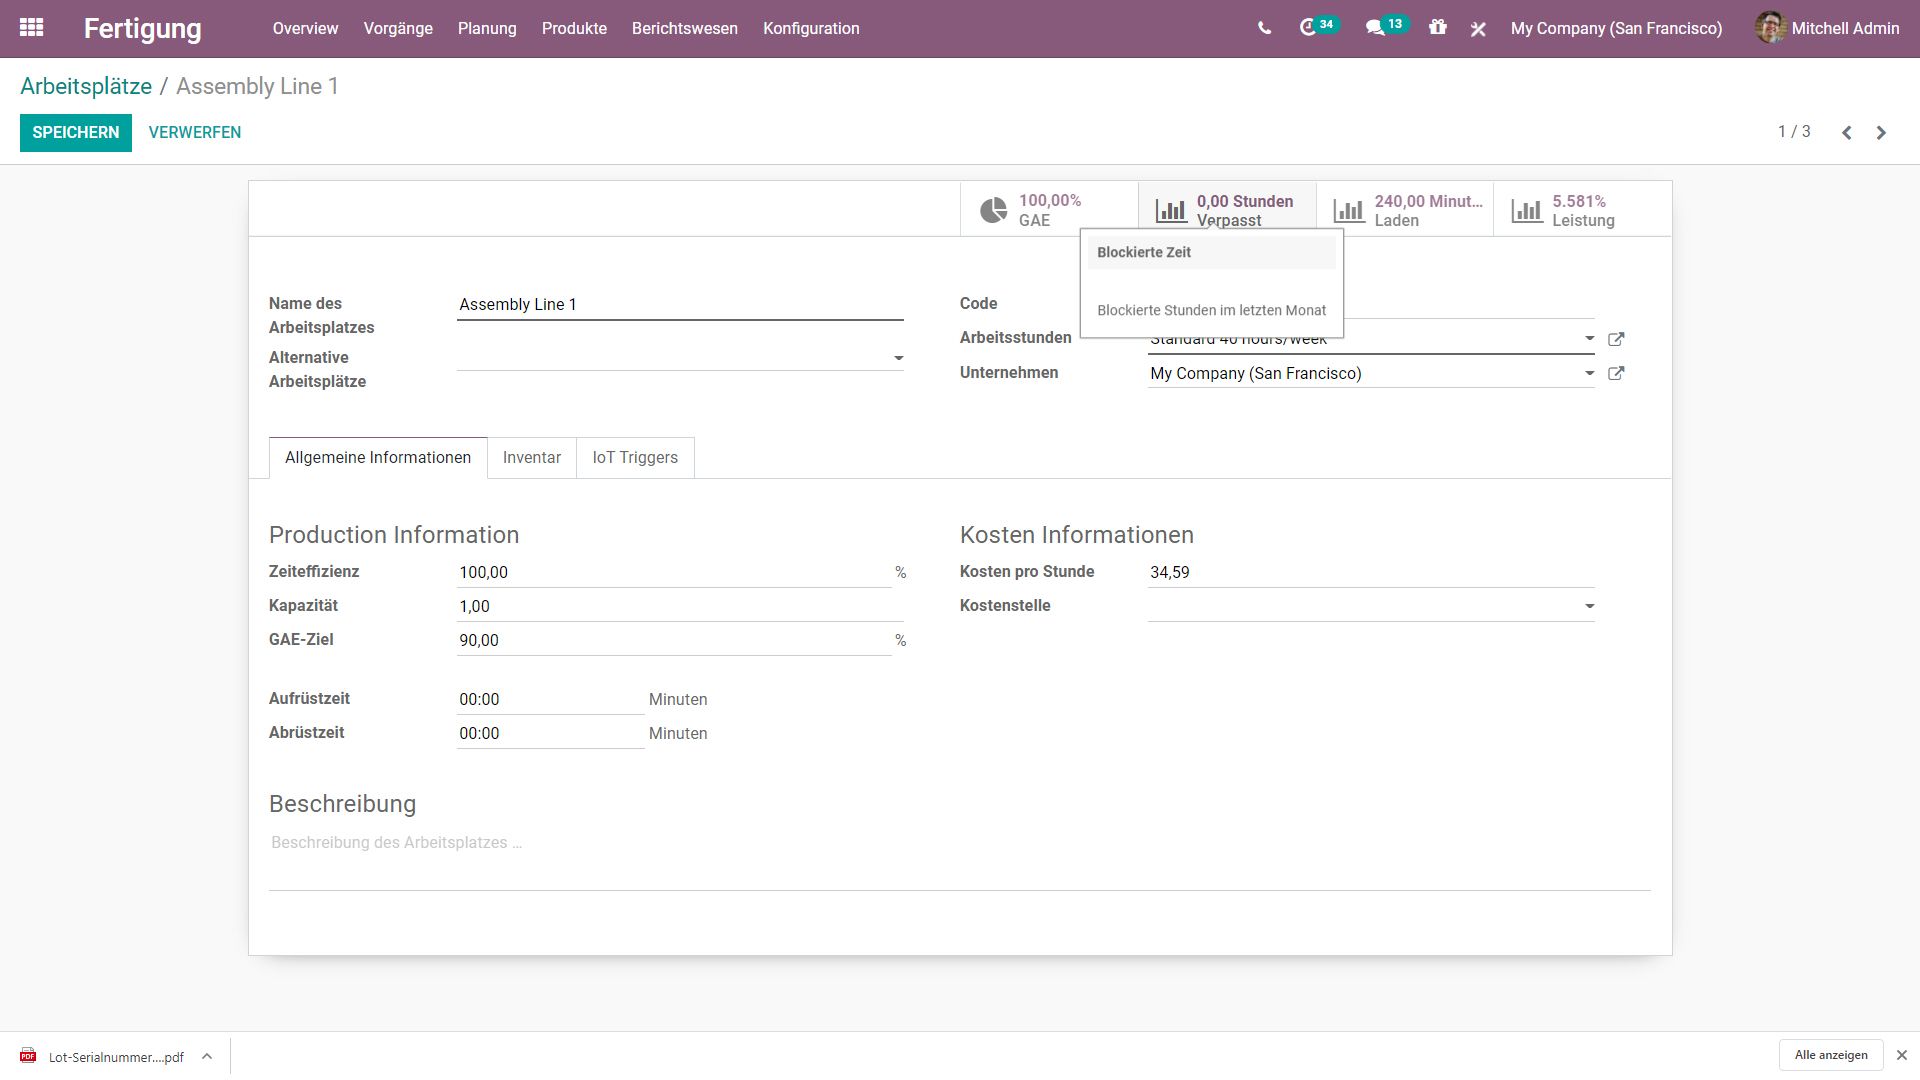Open activities clock icon with badge 34
Screen dimensions: 1920x1080
(1308, 28)
